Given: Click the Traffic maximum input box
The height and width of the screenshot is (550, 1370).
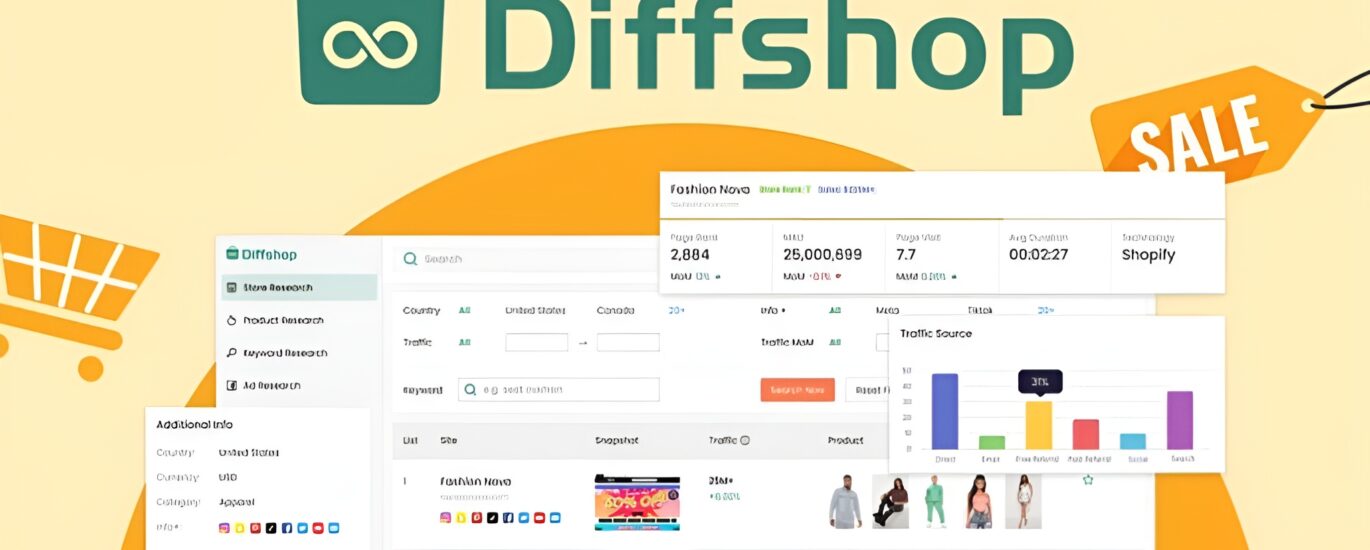Looking at the screenshot, I should (x=628, y=342).
